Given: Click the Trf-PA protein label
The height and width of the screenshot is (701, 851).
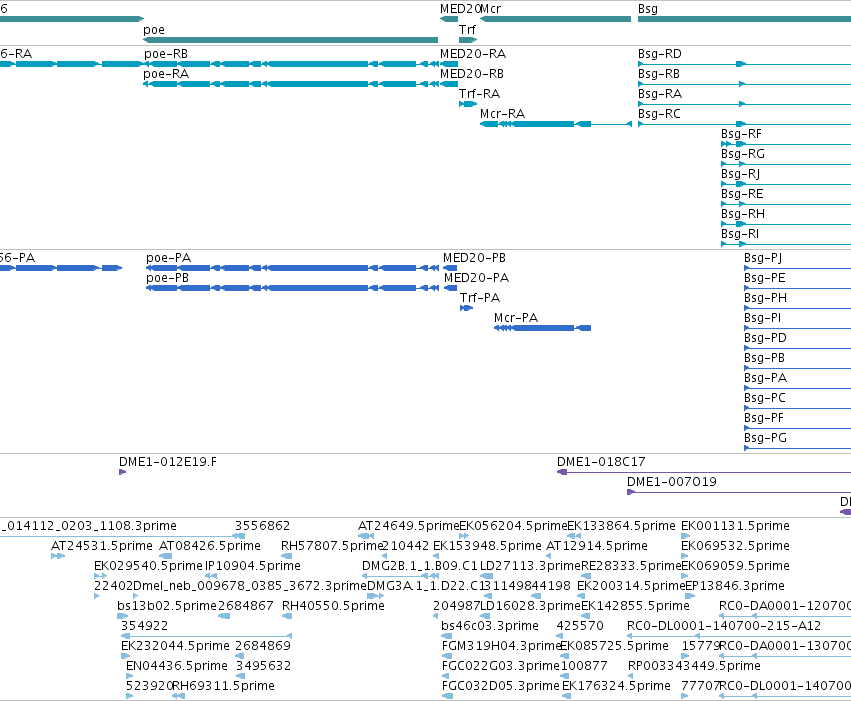Looking at the screenshot, I should 480,298.
